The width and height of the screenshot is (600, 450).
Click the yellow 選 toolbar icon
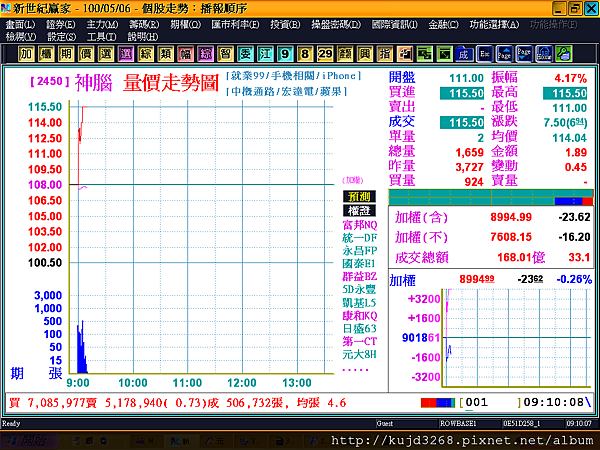[106, 54]
